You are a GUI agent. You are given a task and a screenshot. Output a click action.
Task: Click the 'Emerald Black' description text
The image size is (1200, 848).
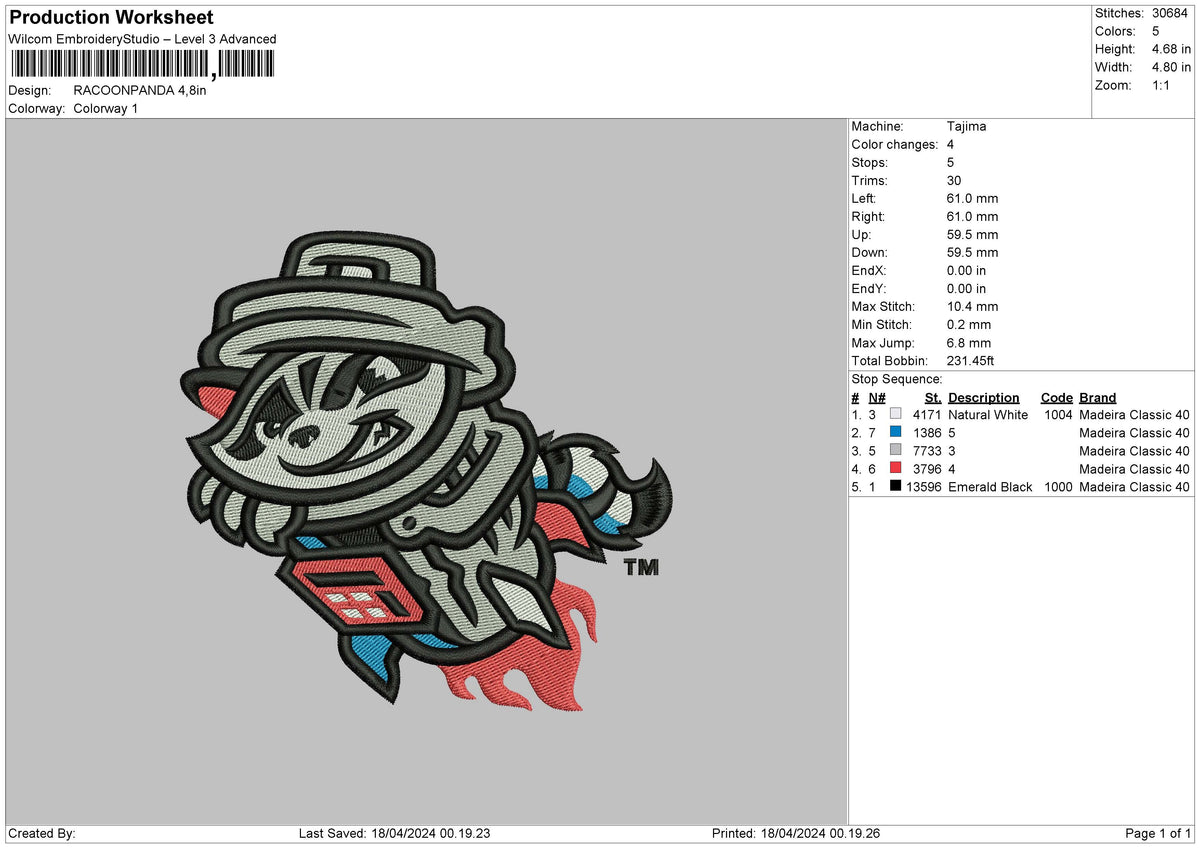990,486
